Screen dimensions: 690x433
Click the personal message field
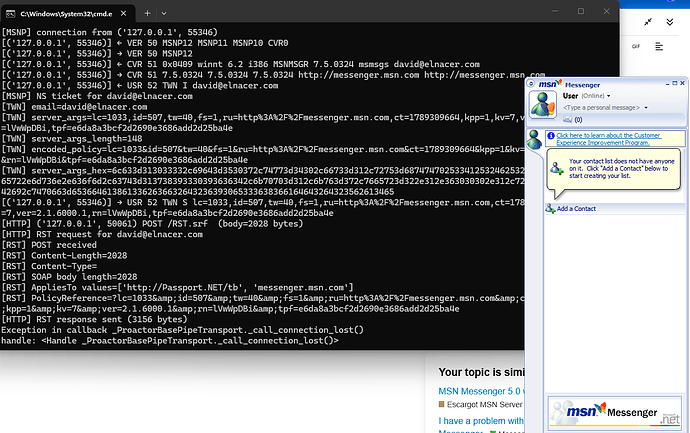point(601,107)
